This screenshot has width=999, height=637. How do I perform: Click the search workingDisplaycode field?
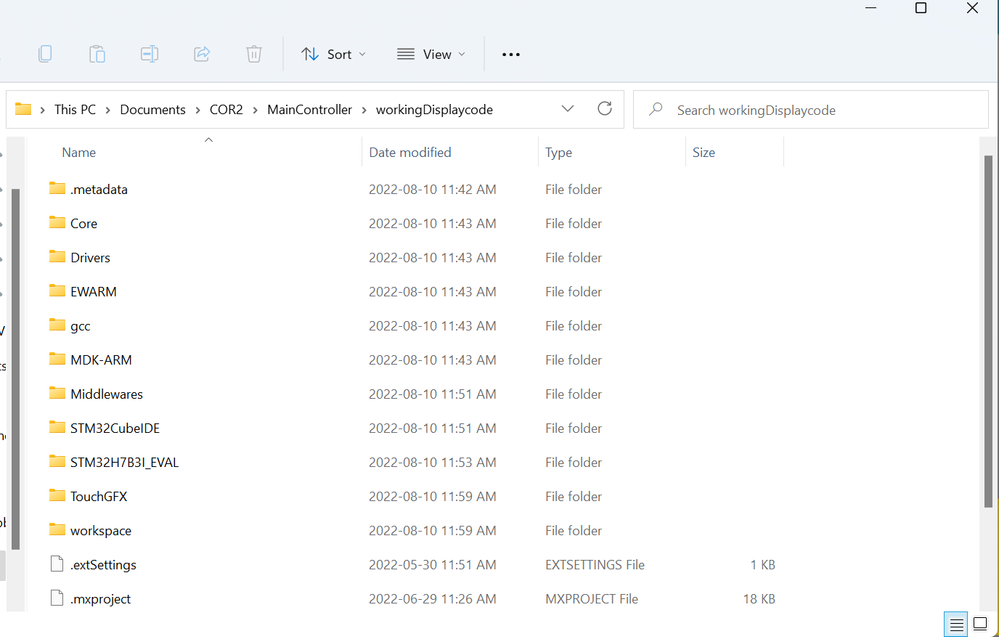point(810,110)
